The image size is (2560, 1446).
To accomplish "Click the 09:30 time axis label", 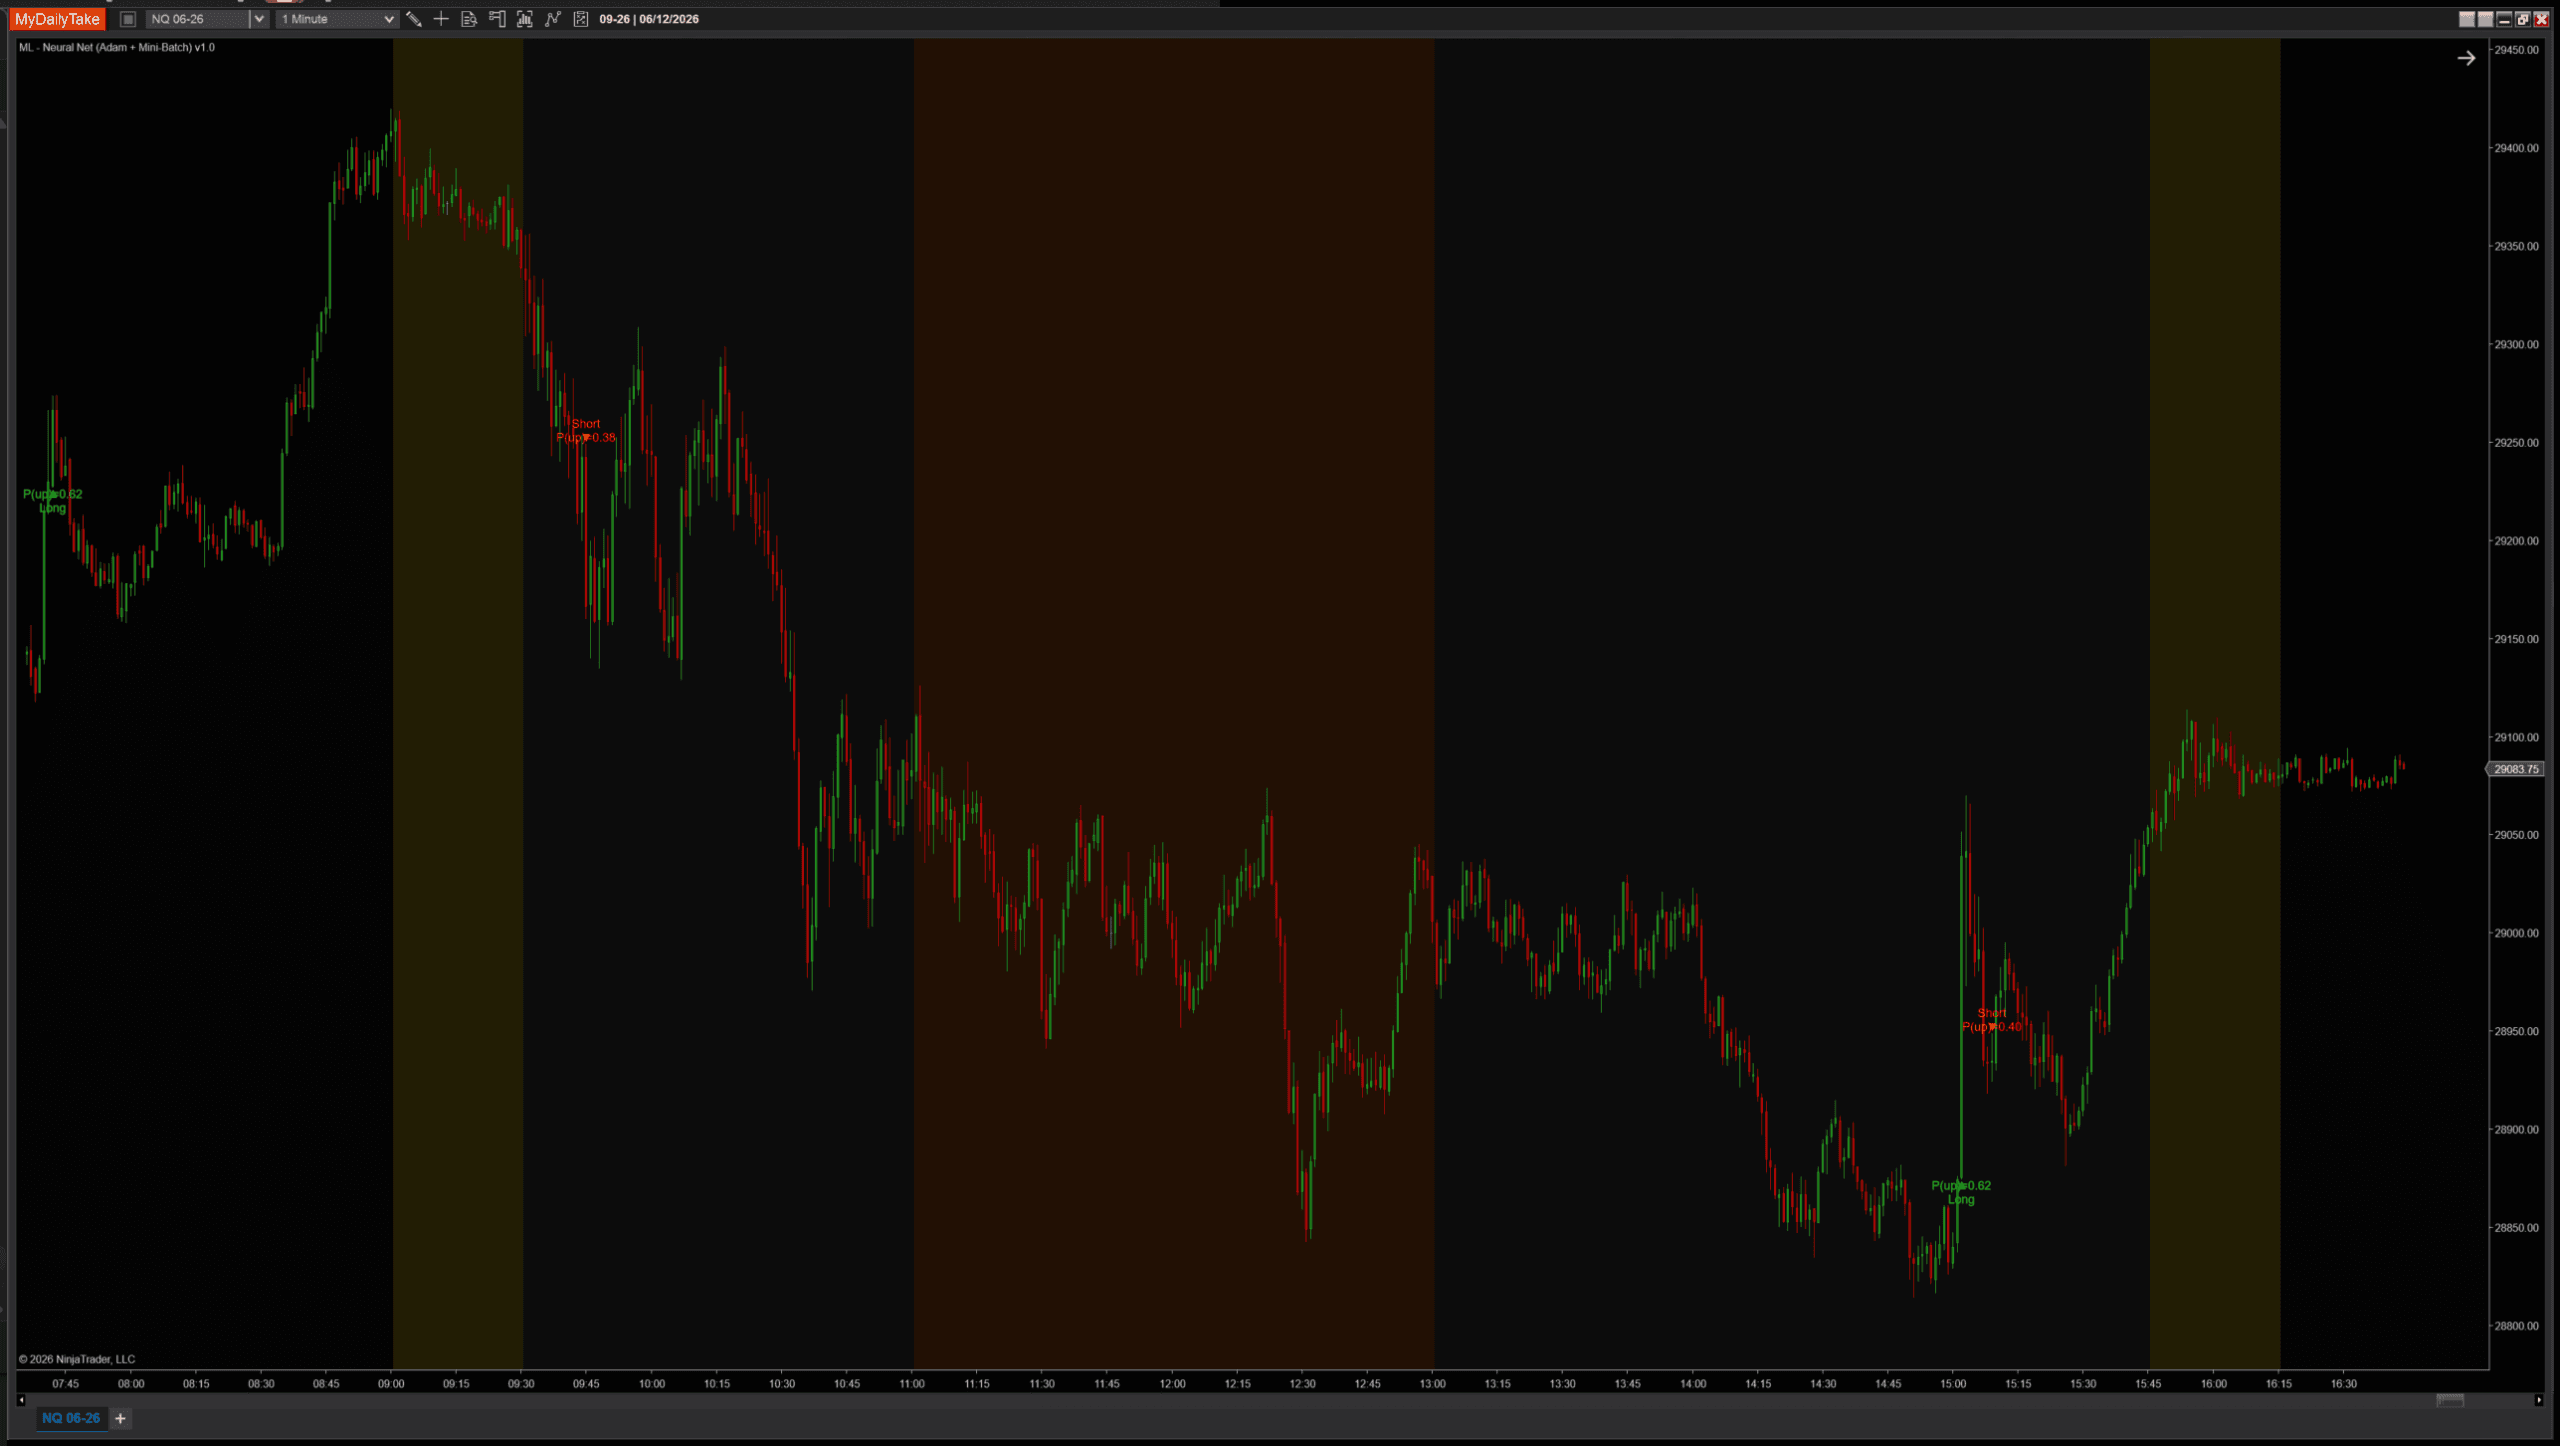I will (521, 1384).
